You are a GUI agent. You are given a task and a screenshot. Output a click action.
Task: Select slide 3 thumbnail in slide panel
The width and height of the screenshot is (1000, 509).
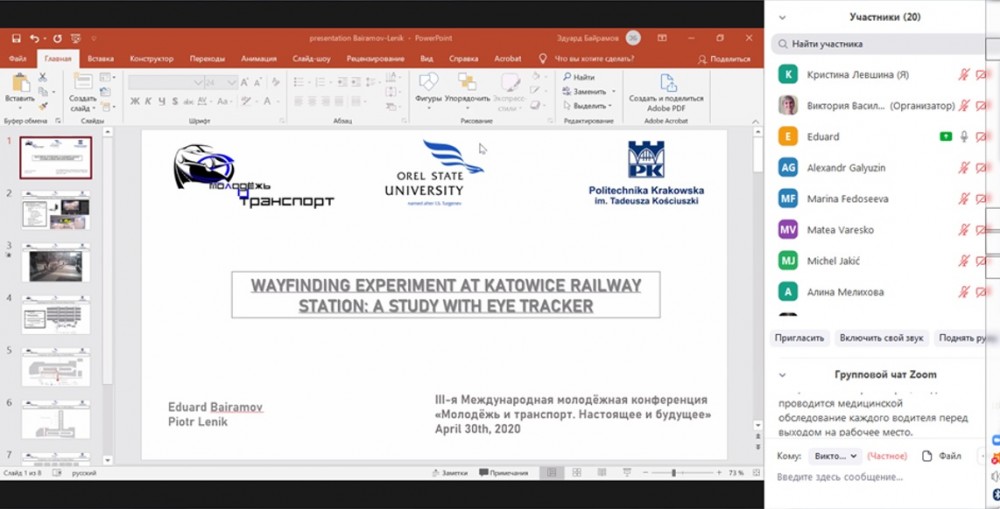[x=56, y=263]
